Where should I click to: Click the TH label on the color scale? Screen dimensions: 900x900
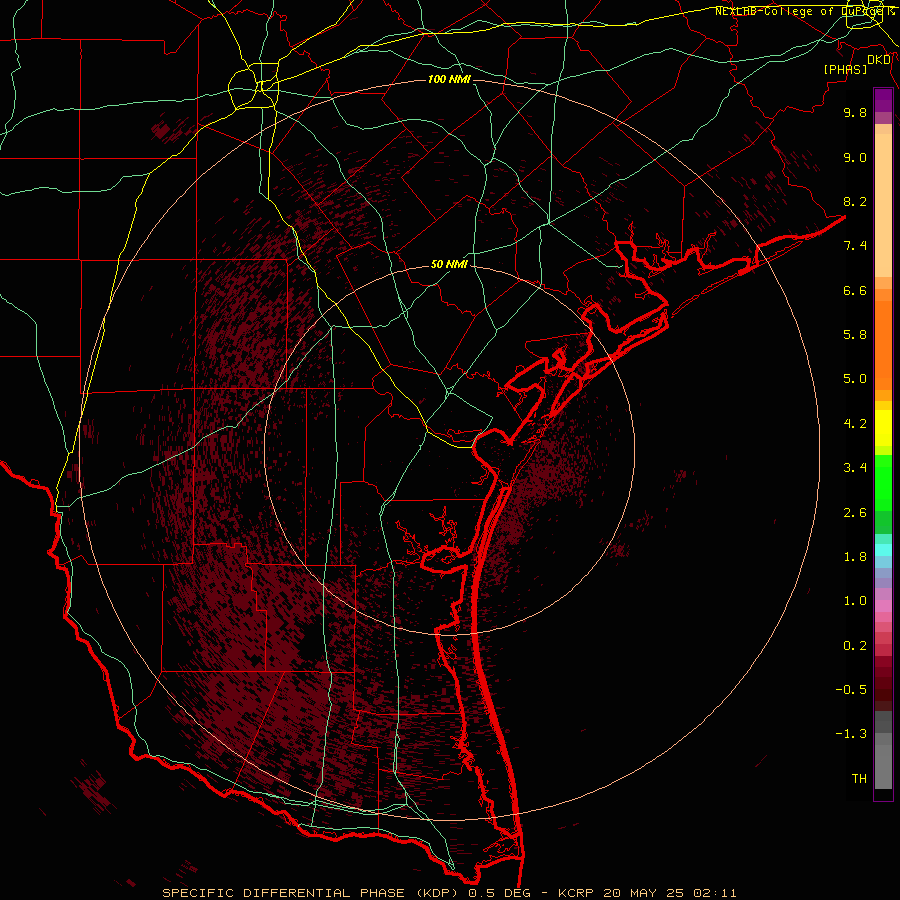(859, 779)
